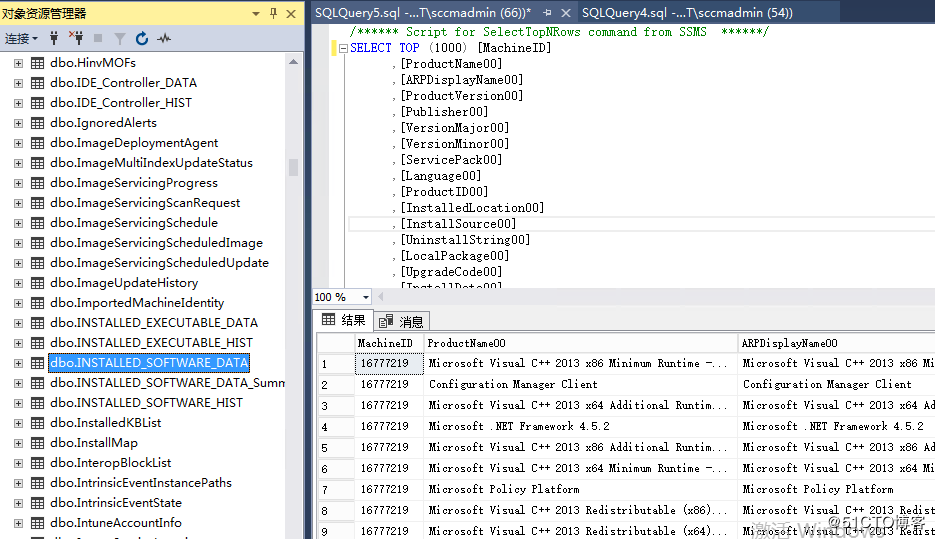Viewport: 935px width, 539px height.
Task: Select dbo.INSTALLED_EXECUTABLE_HIST tree item
Action: (151, 343)
